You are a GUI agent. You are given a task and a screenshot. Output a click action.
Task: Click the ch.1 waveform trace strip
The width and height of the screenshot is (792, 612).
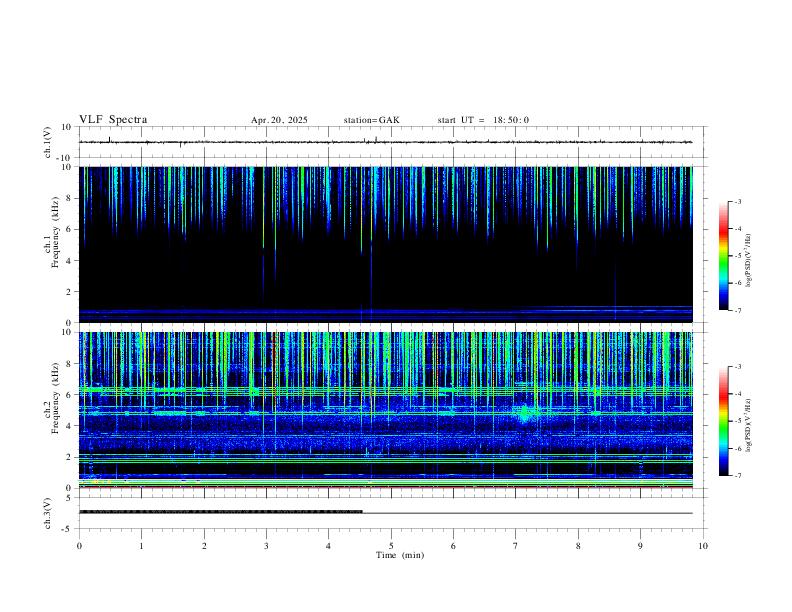(x=386, y=142)
